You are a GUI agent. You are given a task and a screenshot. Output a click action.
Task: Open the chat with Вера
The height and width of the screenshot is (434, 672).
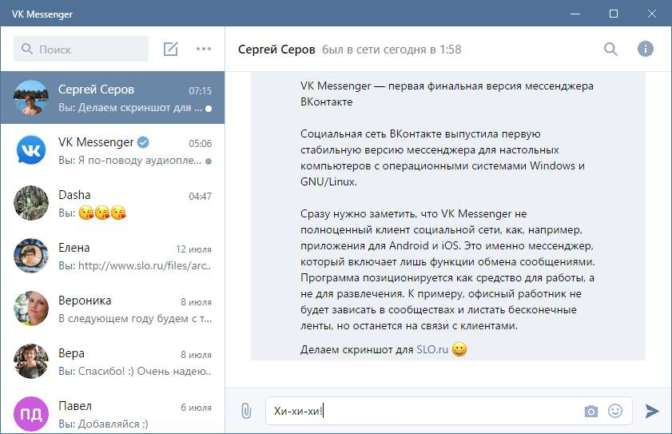pos(112,363)
